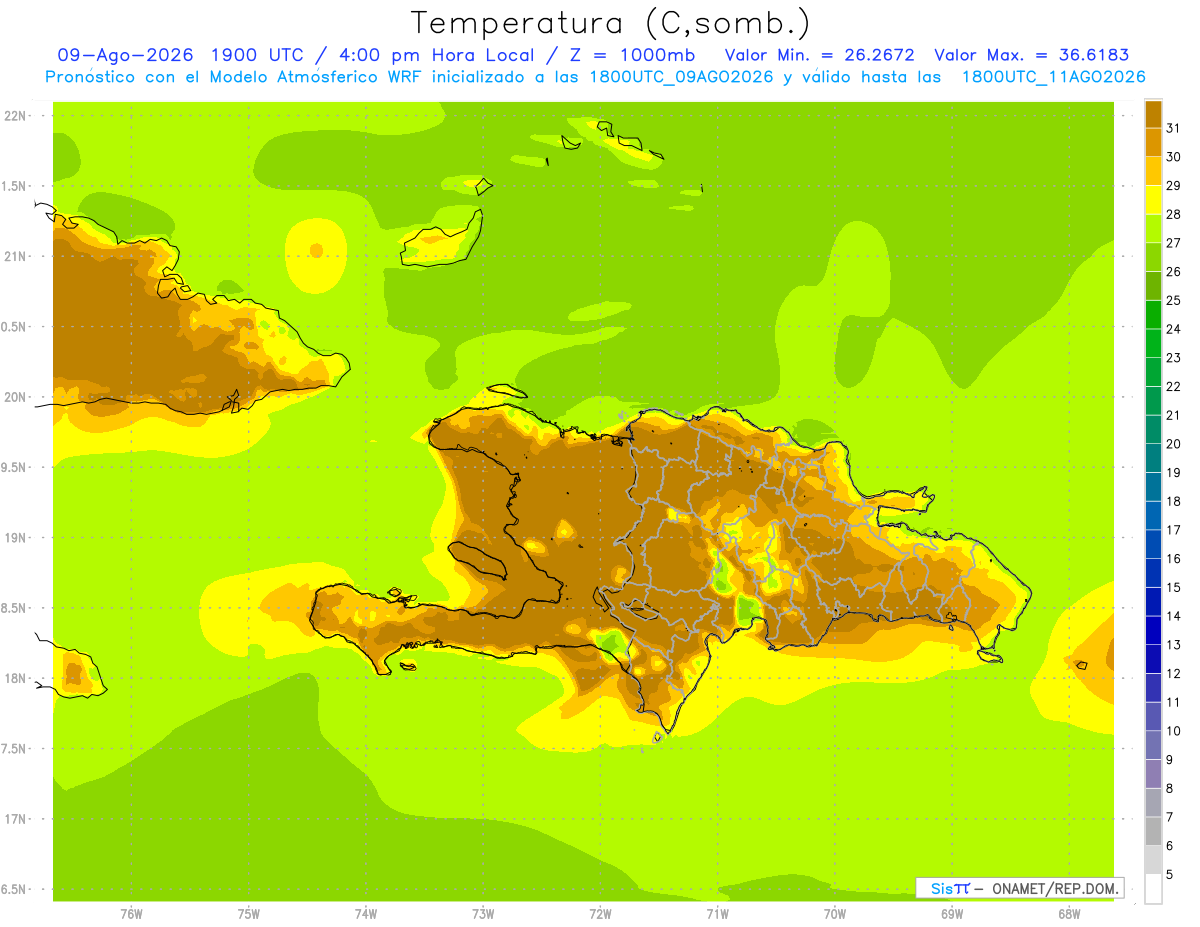Click the "Valor Max. = 36.6183" value
The image size is (1200, 927).
tap(1031, 55)
